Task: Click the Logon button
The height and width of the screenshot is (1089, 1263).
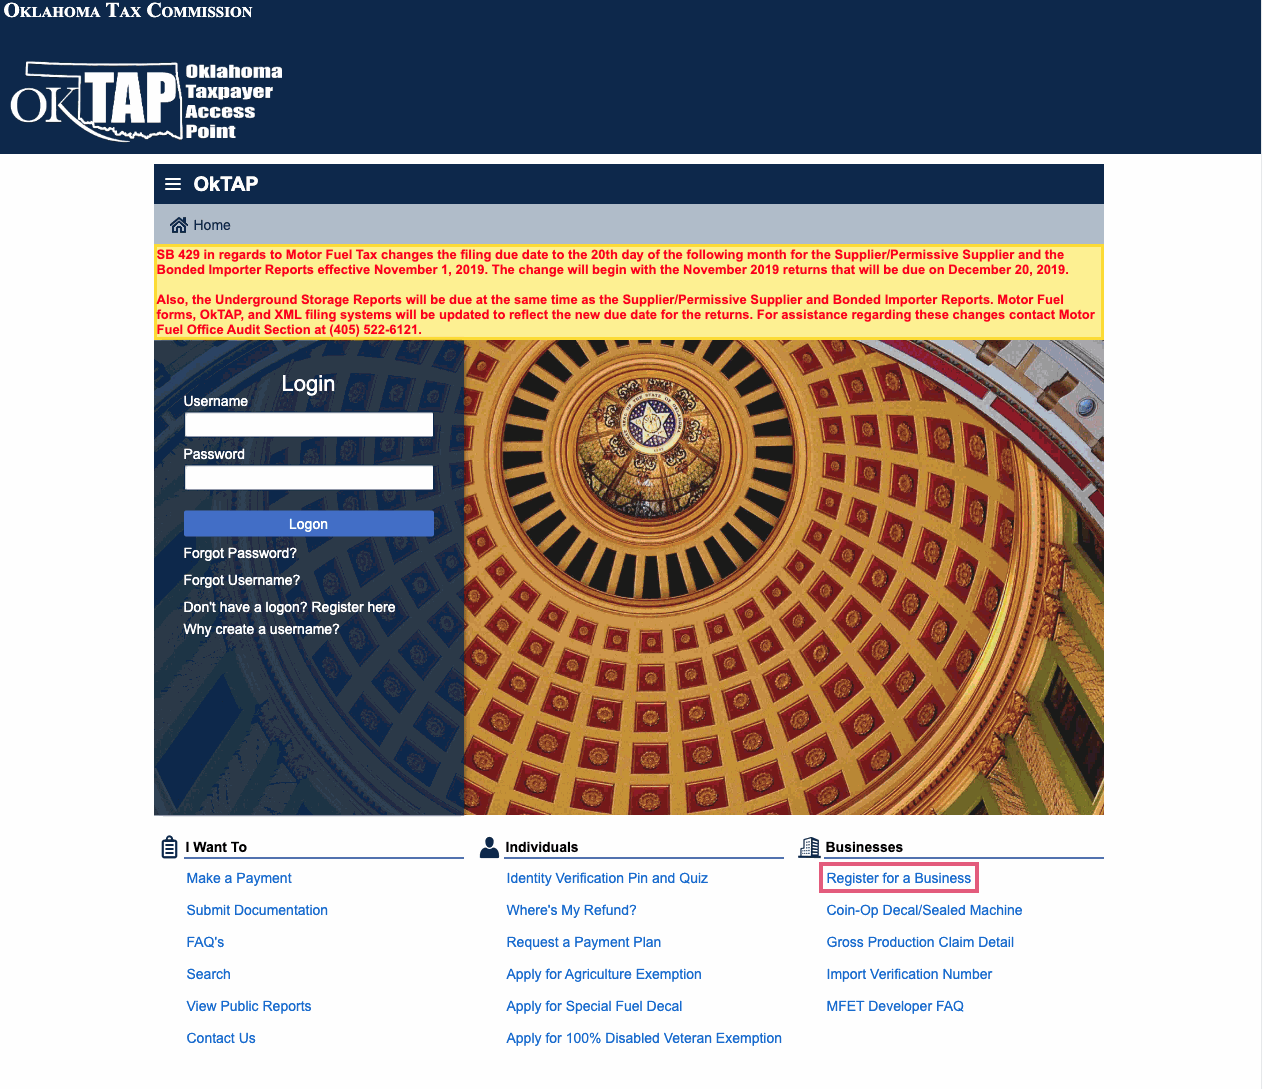Action: pyautogui.click(x=309, y=524)
